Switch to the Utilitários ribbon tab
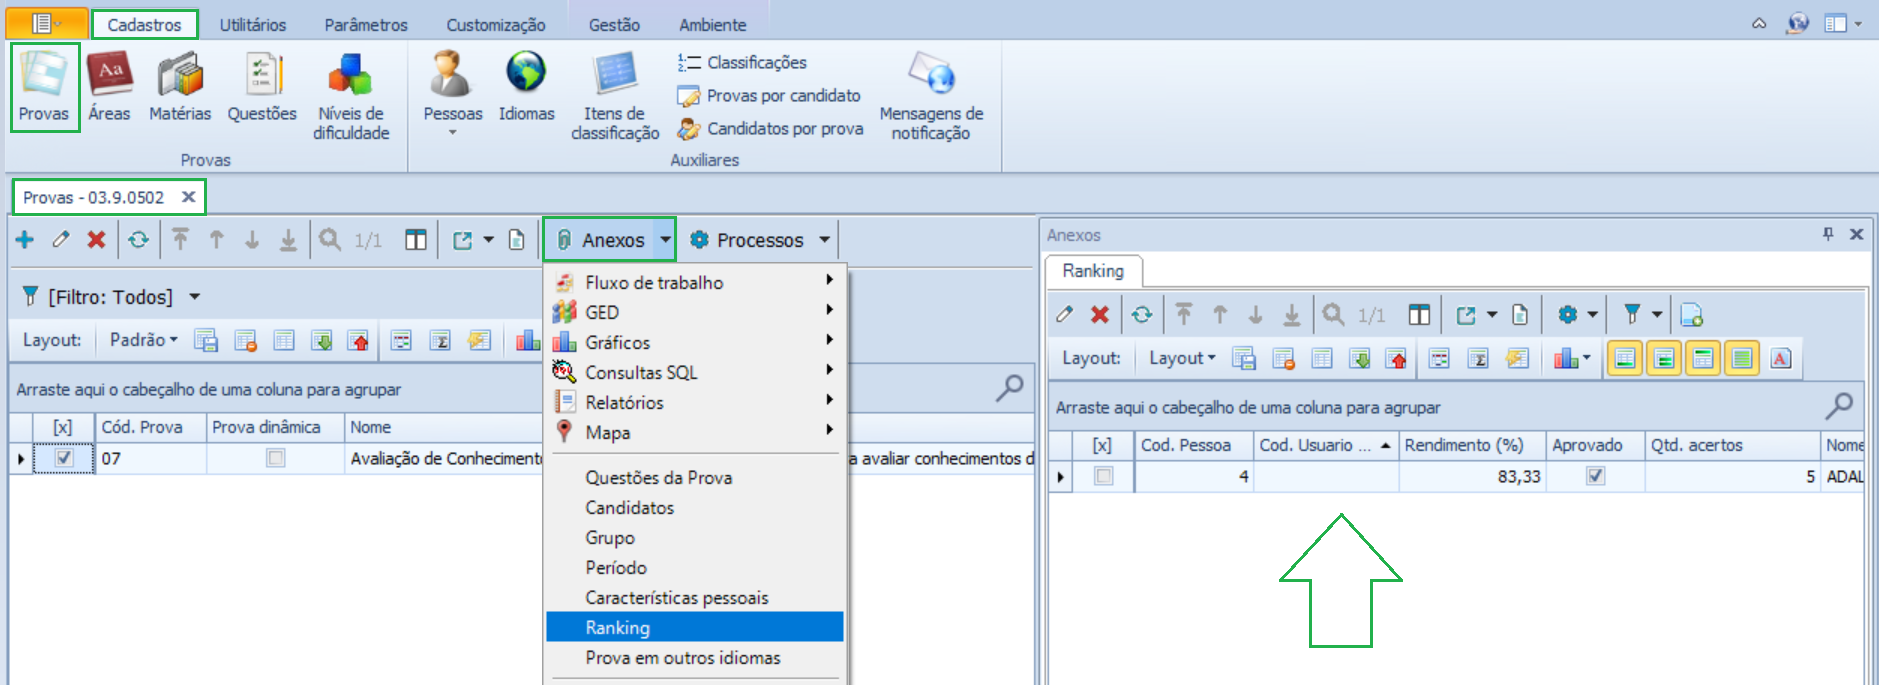Viewport: 1879px width, 685px height. pos(253,25)
